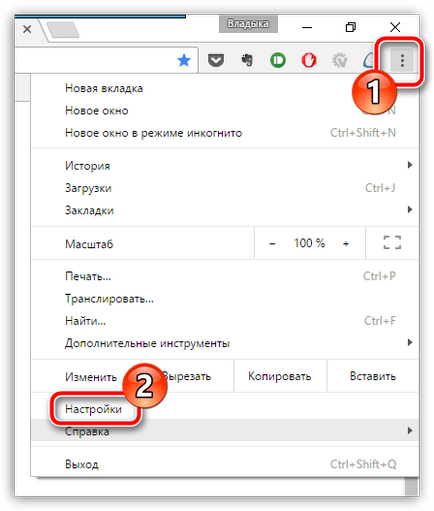Click the blue bookmark star icon
The height and width of the screenshot is (511, 434).
(x=184, y=61)
